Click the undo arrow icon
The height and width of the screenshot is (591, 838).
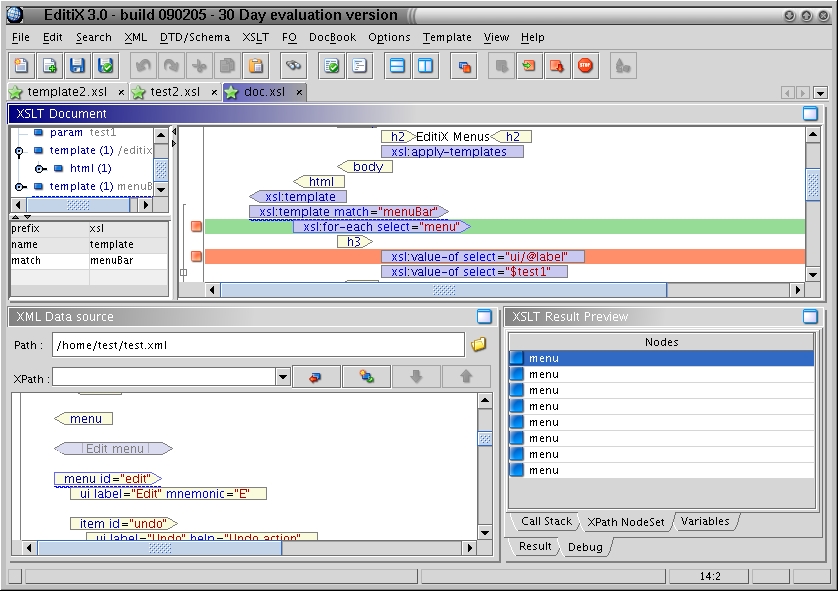(143, 66)
